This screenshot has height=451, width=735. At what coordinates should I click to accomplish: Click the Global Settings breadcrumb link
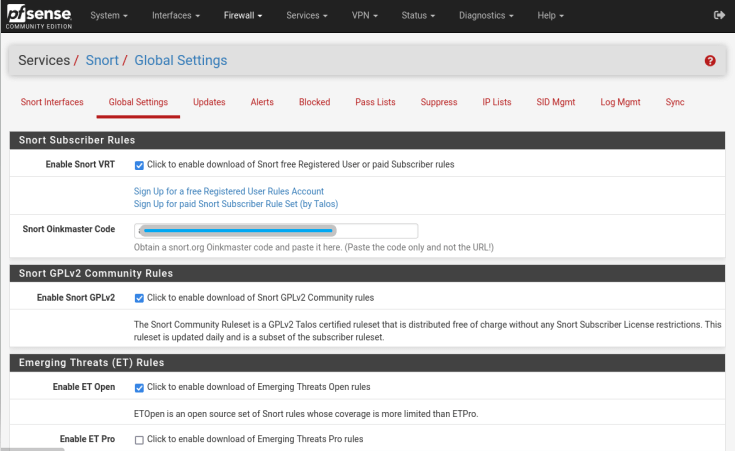pos(180,60)
